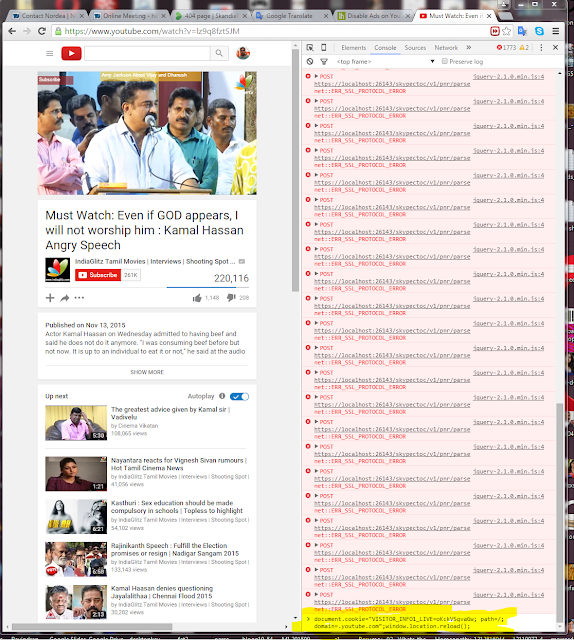This screenshot has width=574, height=640.
Task: Open 'Rajinikanth Speech' video title
Action: point(175,549)
